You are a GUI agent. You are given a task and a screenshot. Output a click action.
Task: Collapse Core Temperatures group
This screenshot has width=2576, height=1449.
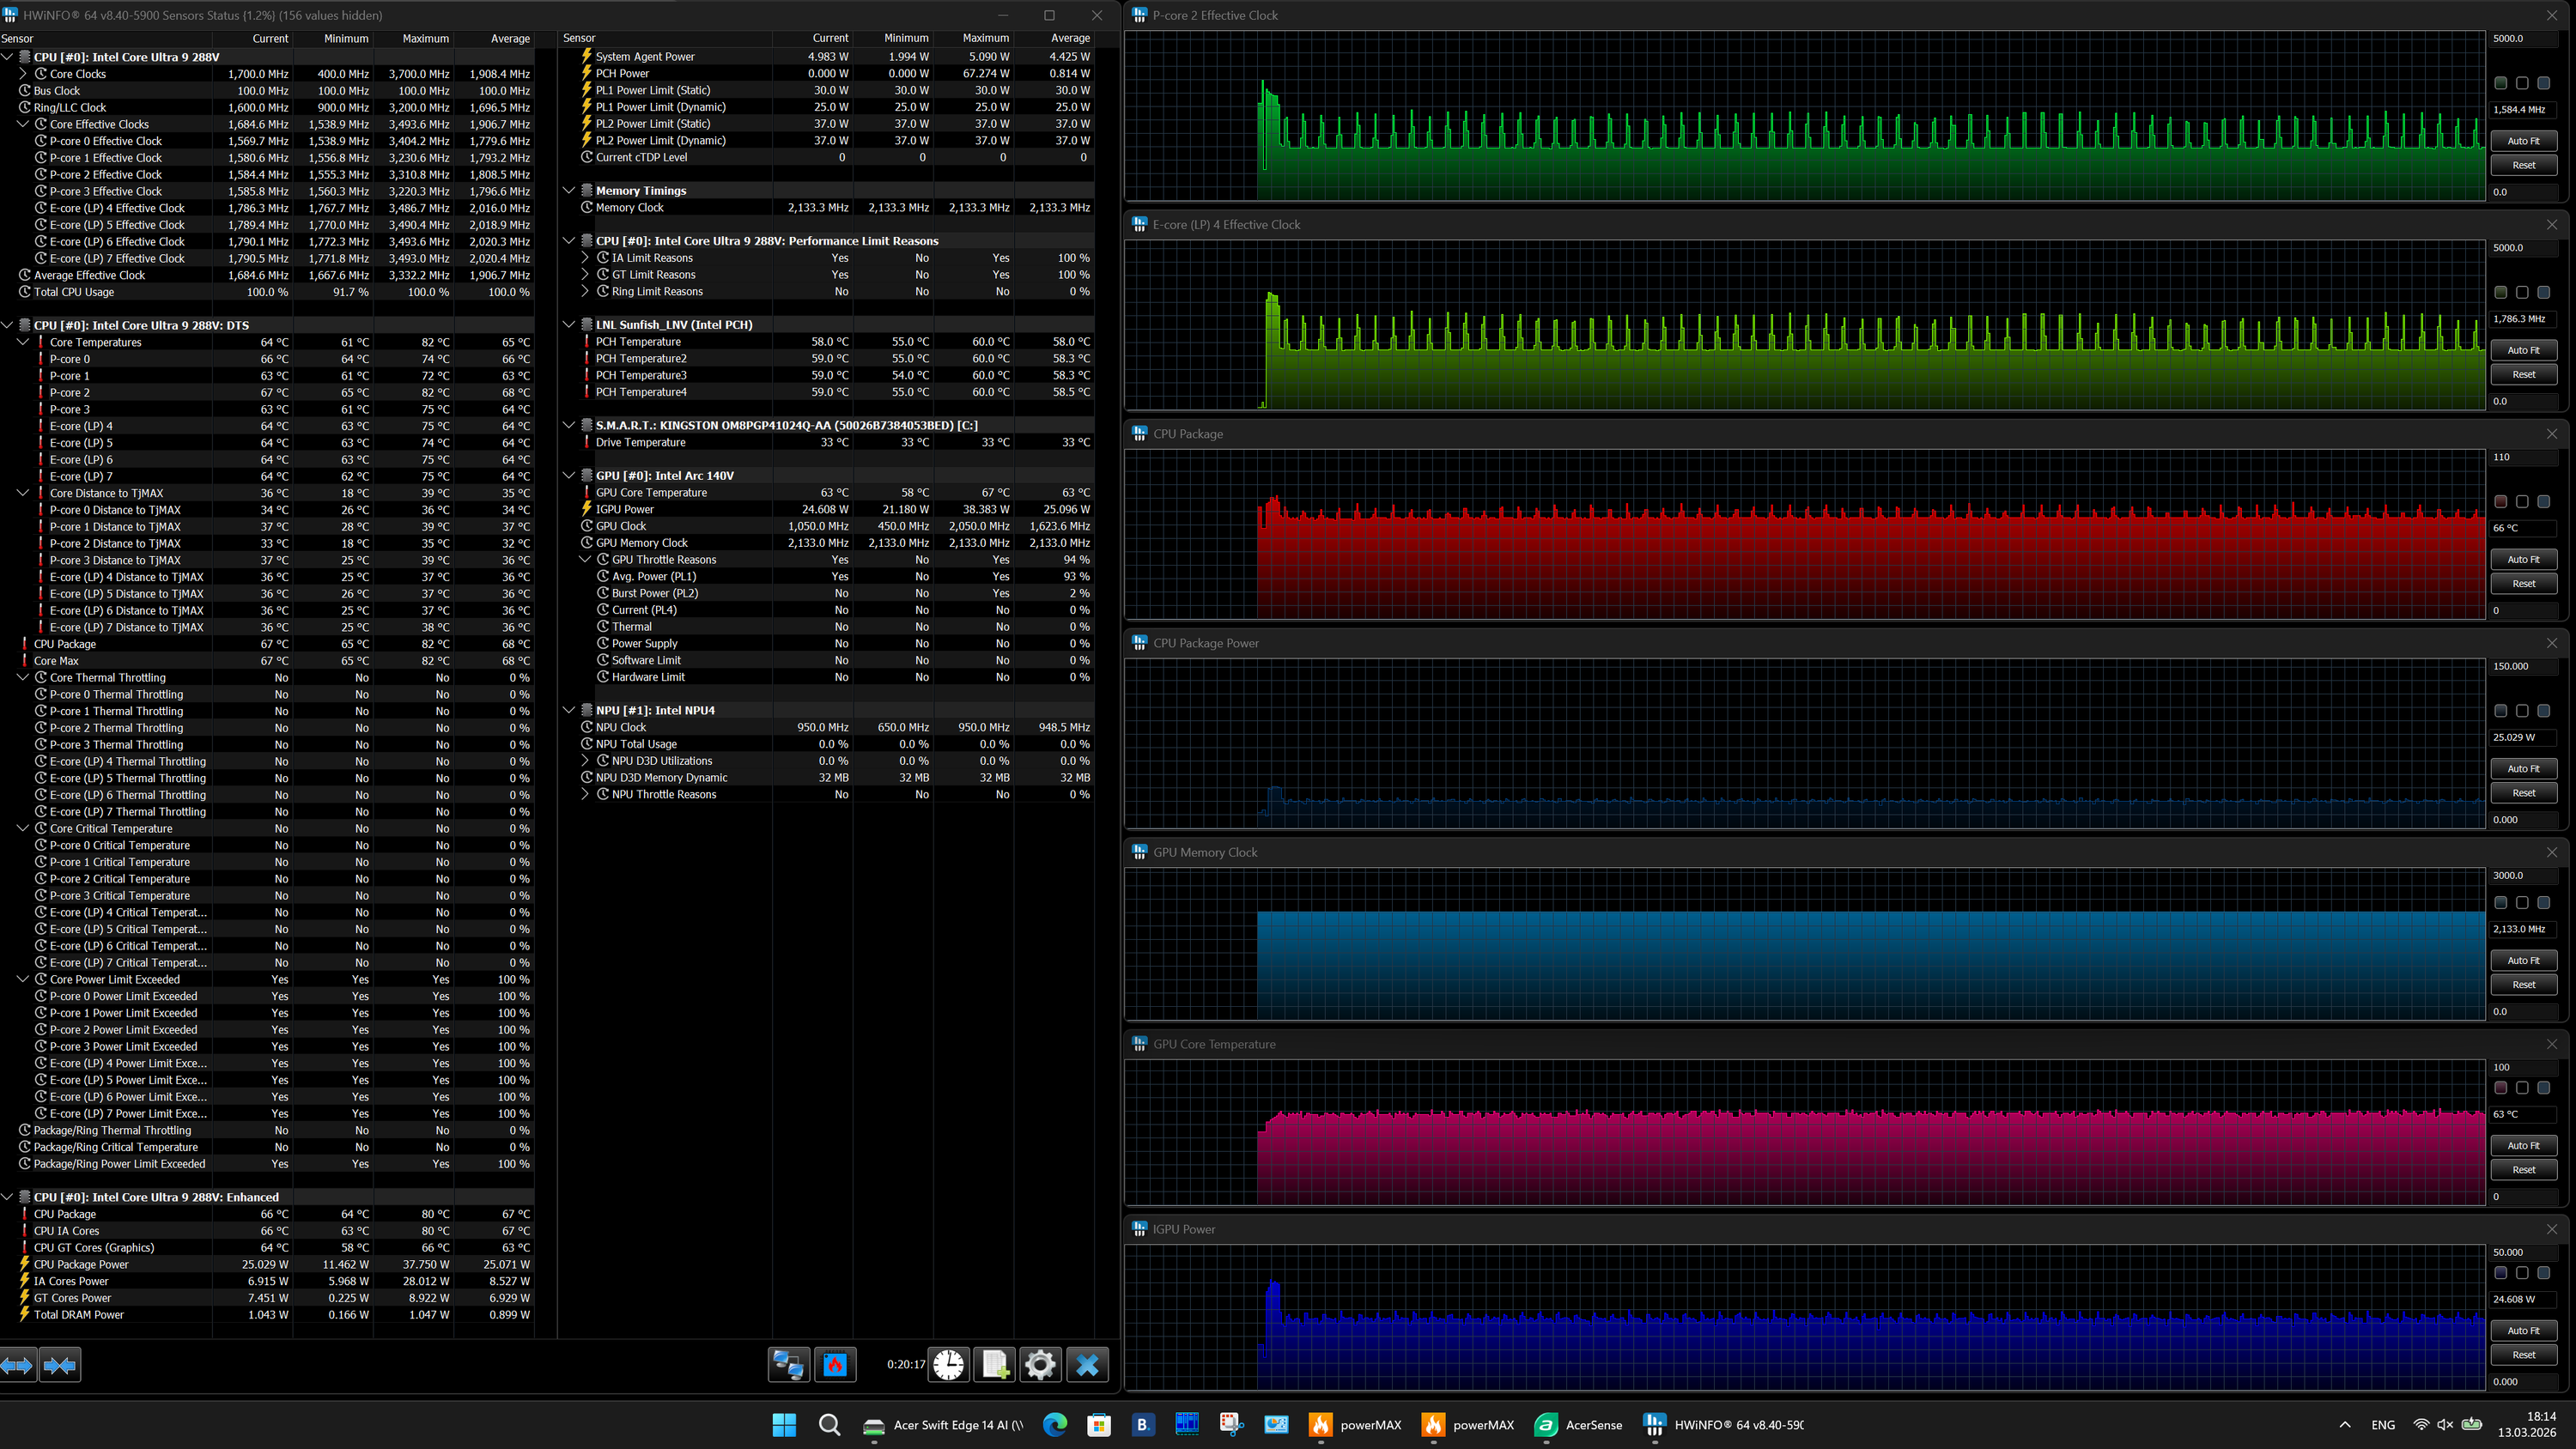[x=23, y=342]
